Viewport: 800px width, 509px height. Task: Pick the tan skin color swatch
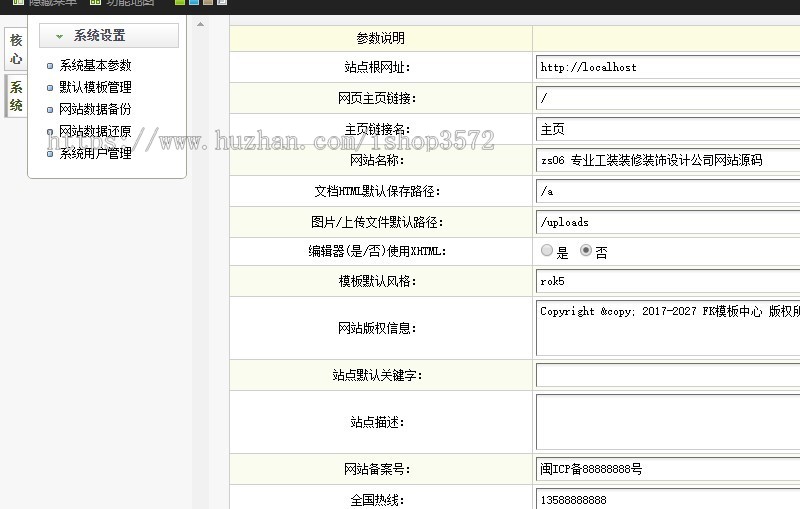(x=208, y=2)
